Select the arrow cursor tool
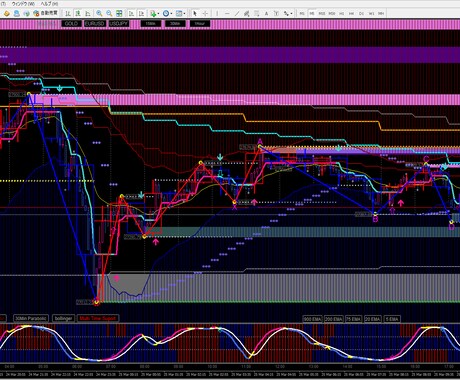The image size is (460, 380). (x=195, y=13)
